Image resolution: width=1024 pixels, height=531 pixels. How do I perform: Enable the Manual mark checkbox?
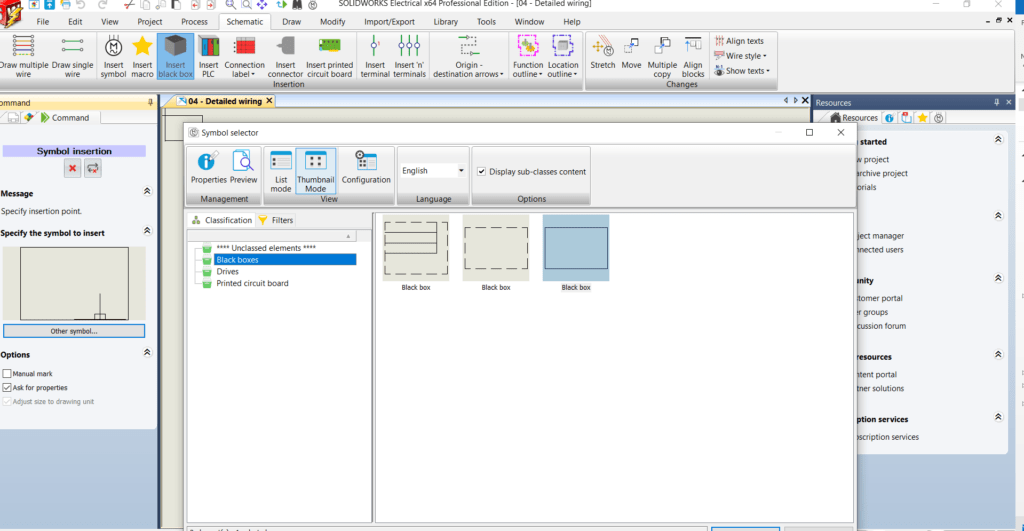[x=7, y=374]
